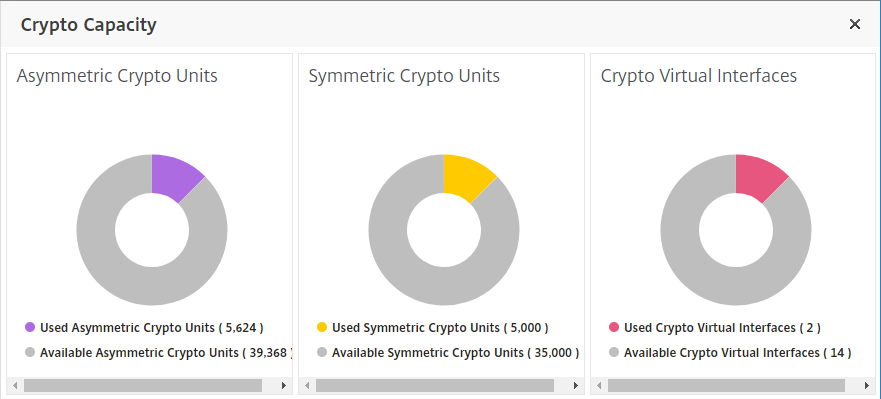
Task: Click the yellow Used Symmetric legend dot
Action: [x=322, y=327]
